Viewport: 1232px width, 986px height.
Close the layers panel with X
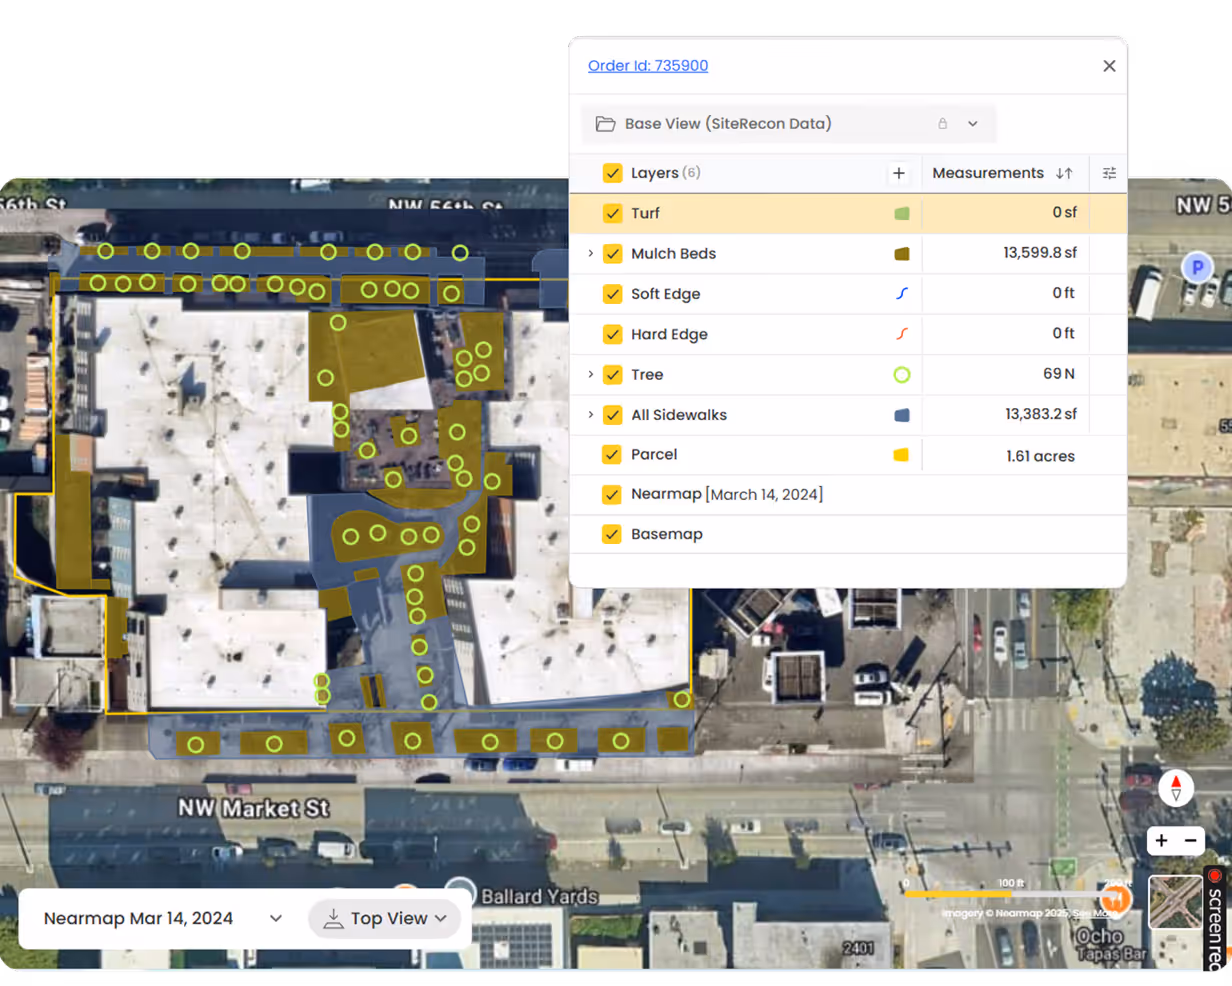point(1109,66)
